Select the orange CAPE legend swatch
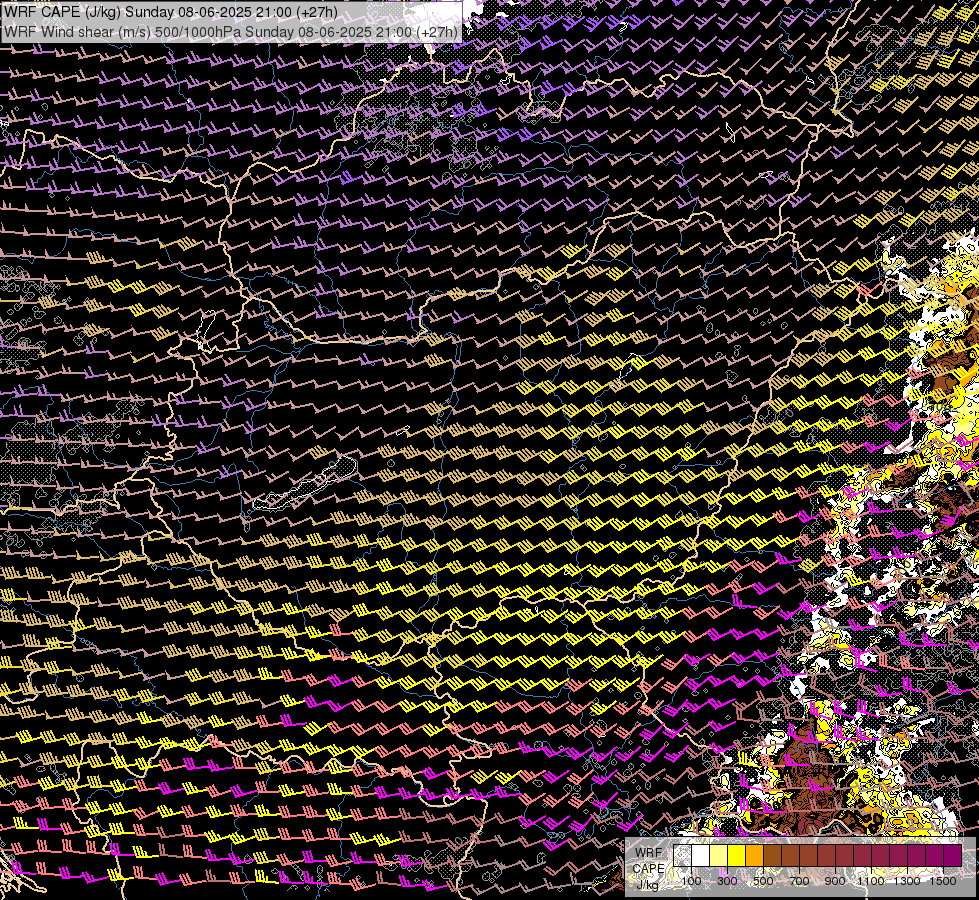979x900 pixels. pos(754,856)
